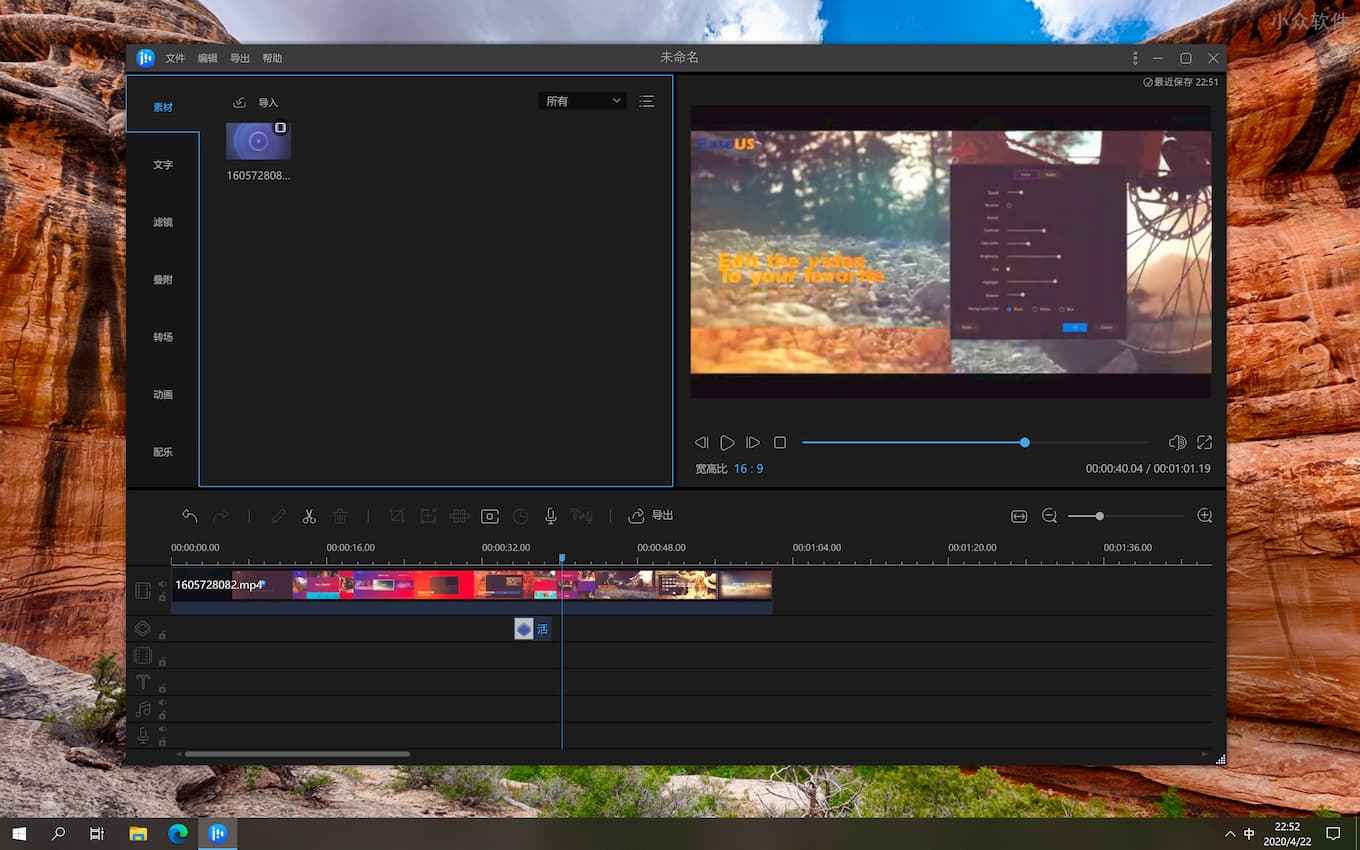Start voiceover with the microphone icon

click(x=550, y=516)
